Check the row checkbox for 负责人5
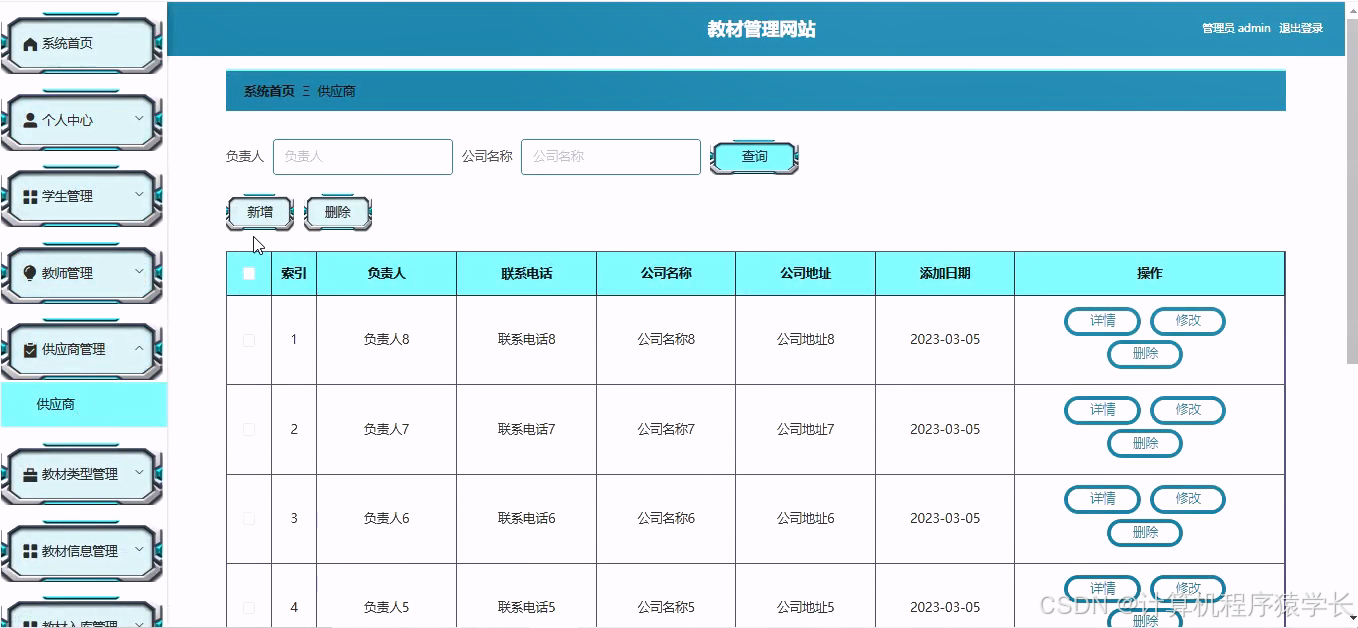Viewport: 1358px width, 628px height. pos(249,607)
